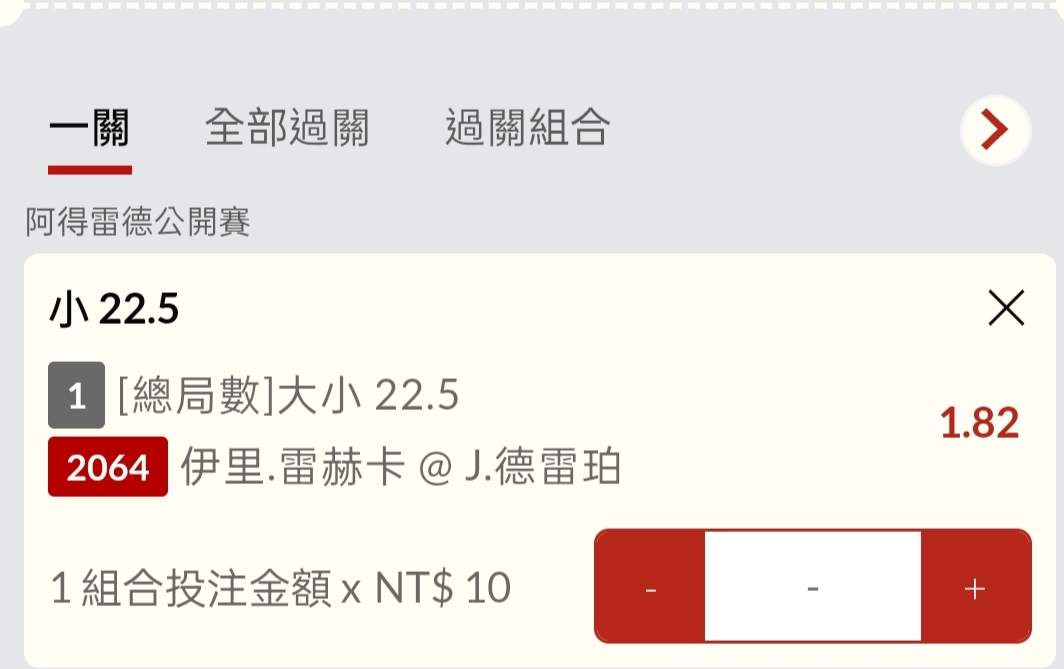Open the 全部過關 tab
Screen dimensions: 1064x669
tap(287, 129)
